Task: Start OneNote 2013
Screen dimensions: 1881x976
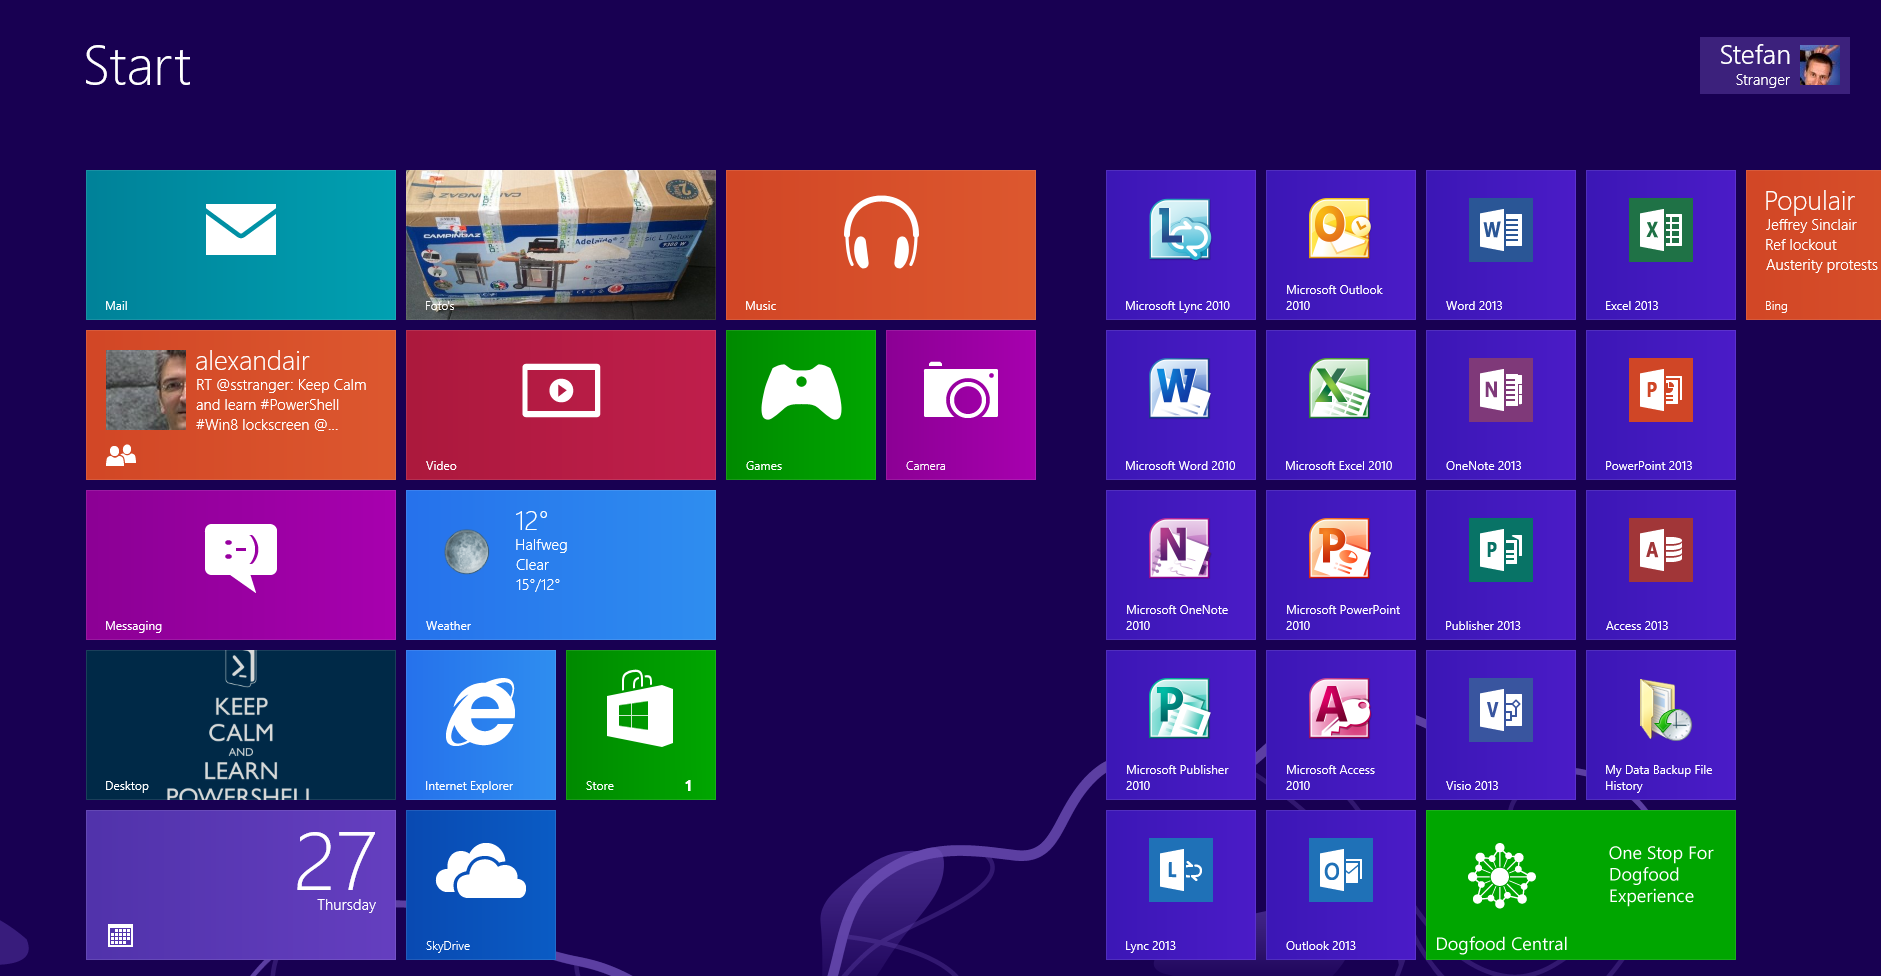Action: point(1500,404)
